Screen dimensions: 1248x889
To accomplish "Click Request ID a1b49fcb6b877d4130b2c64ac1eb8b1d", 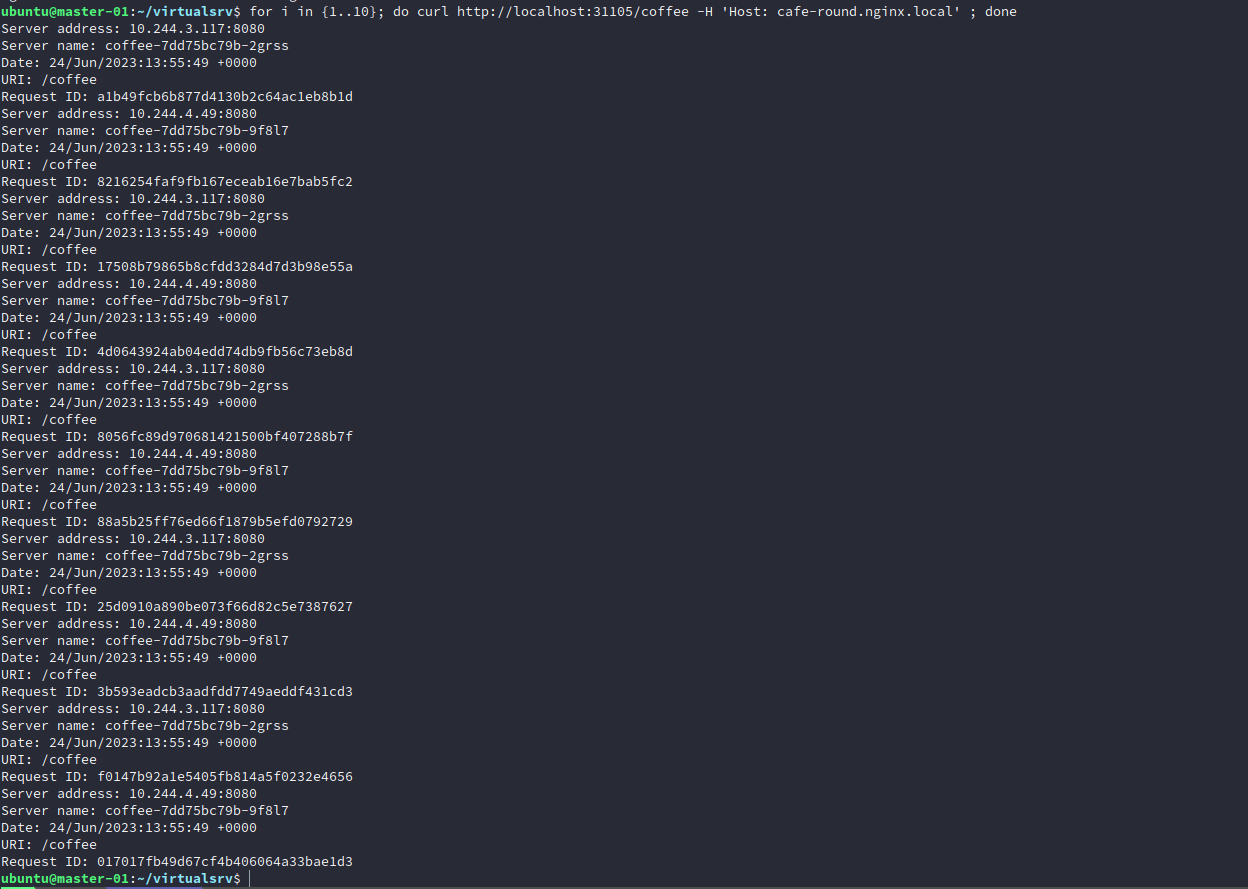I will coord(224,97).
